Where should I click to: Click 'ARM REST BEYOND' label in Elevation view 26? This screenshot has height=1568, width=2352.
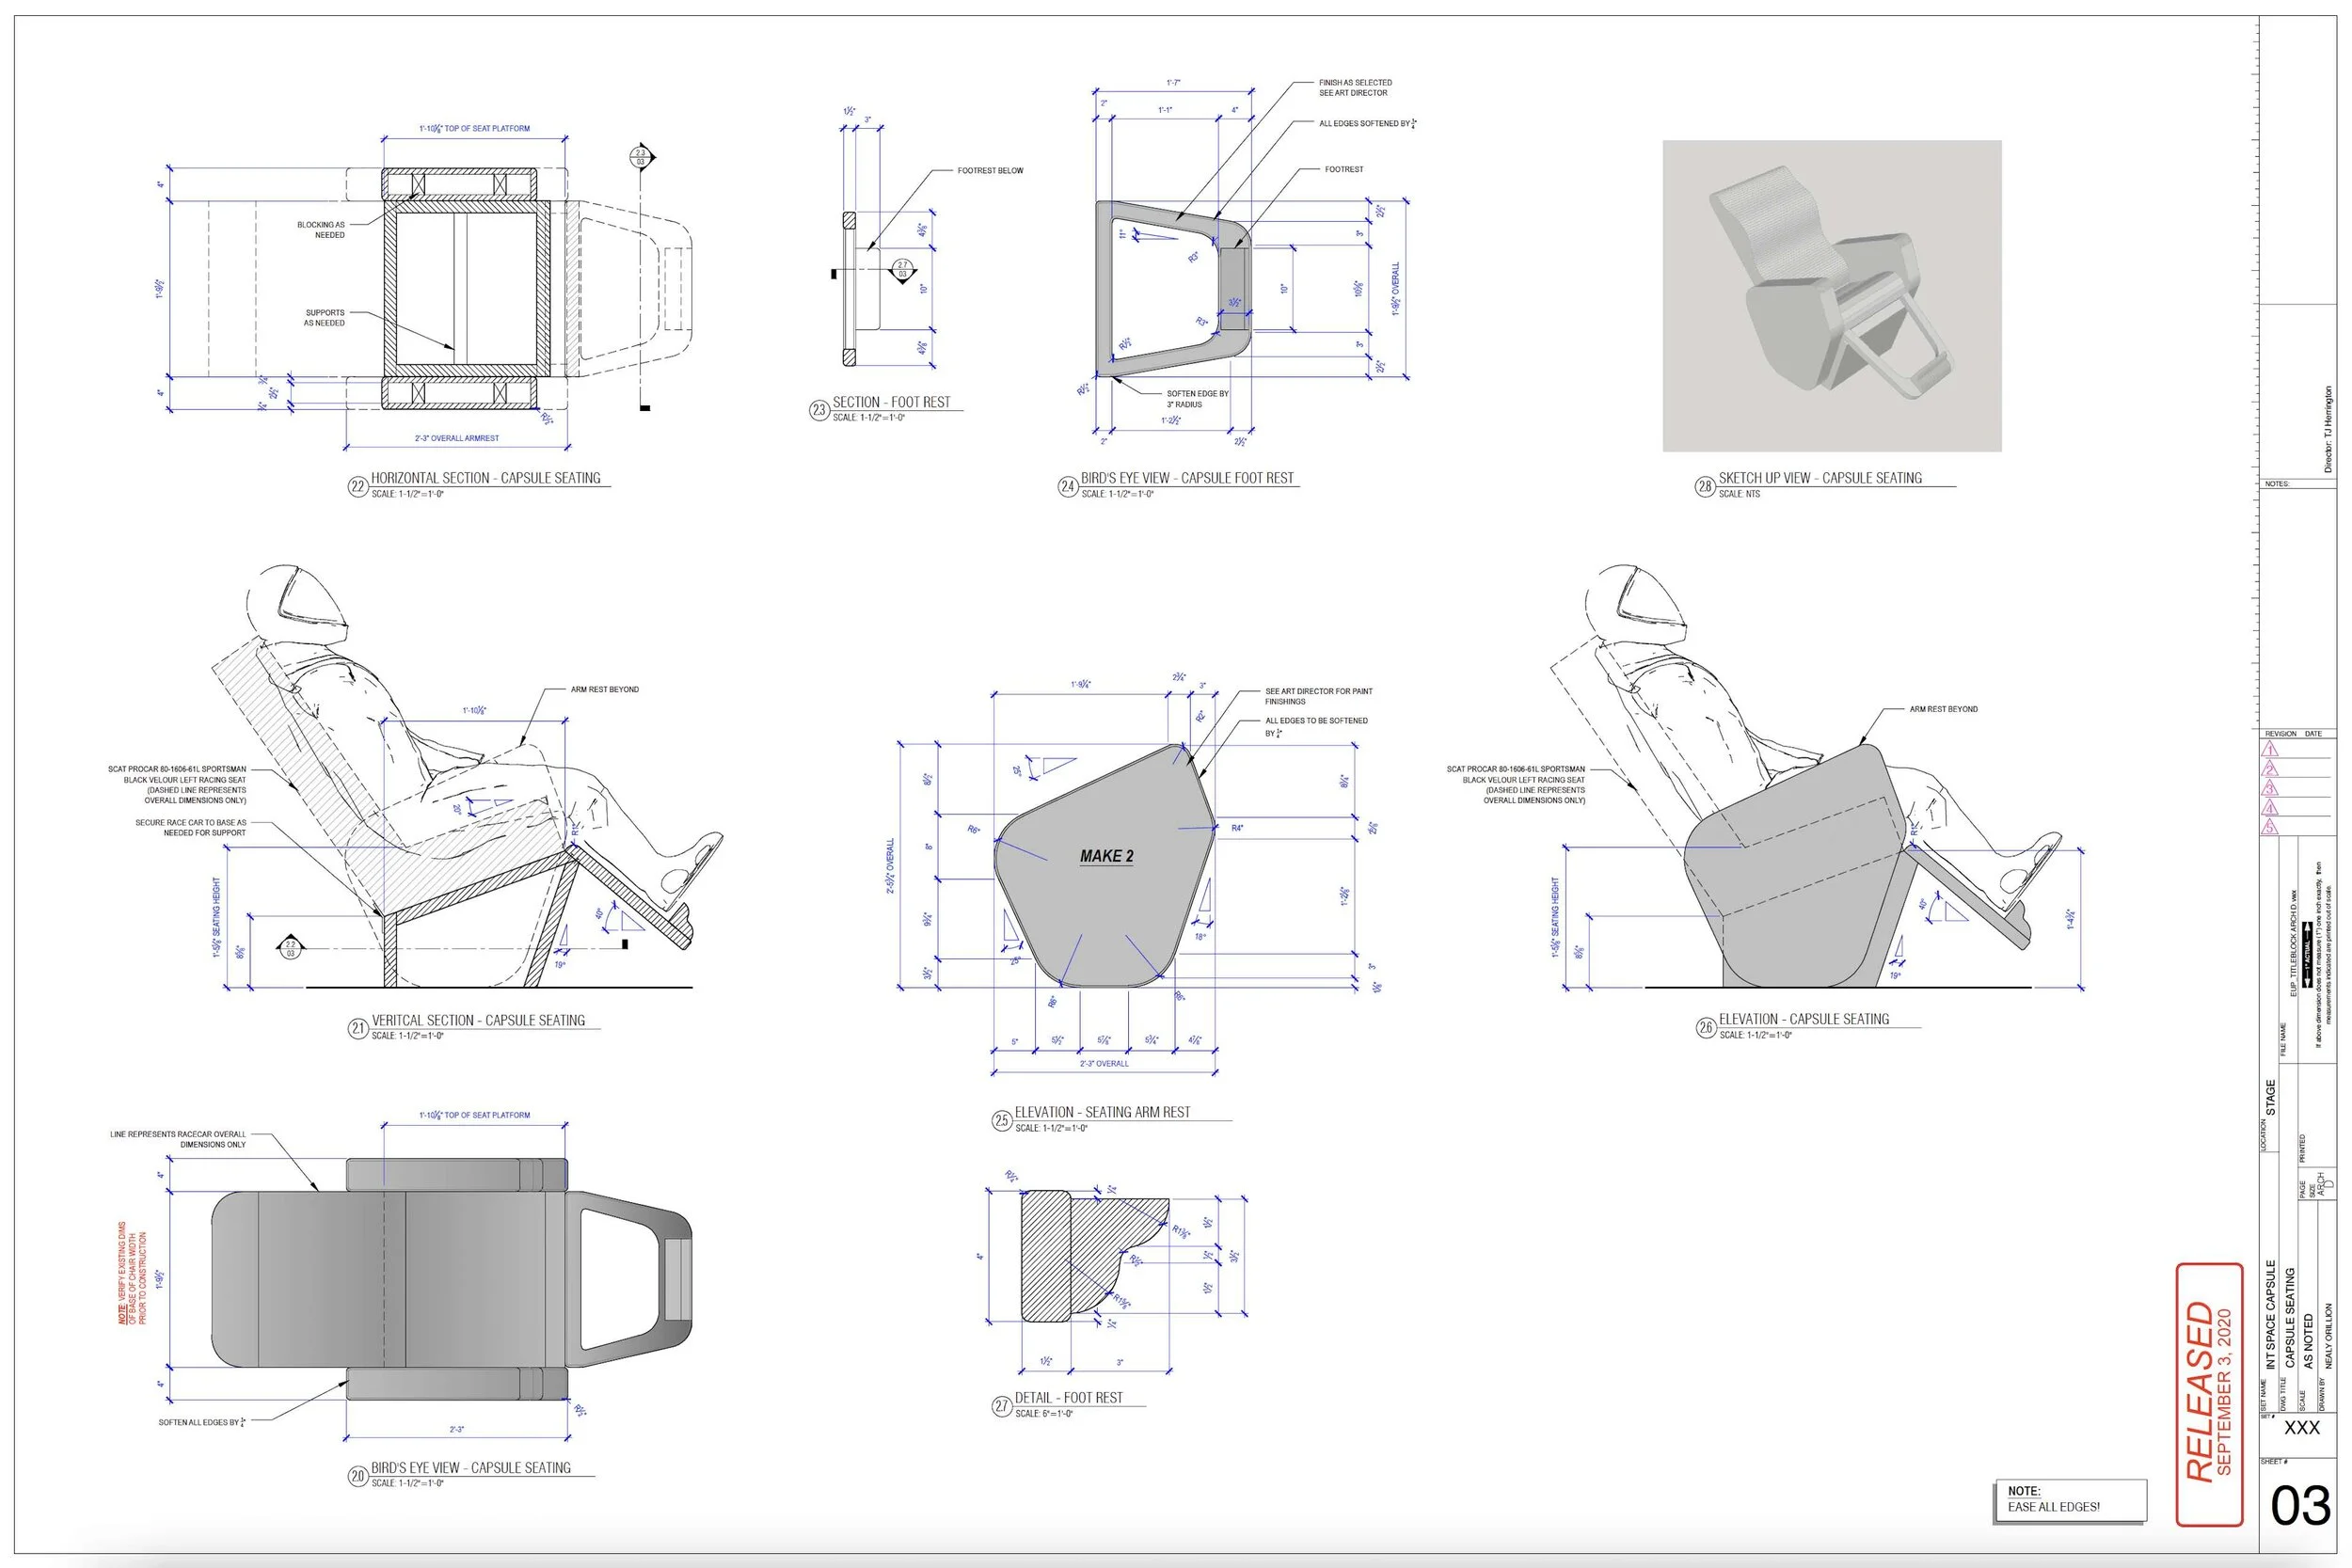(1943, 709)
